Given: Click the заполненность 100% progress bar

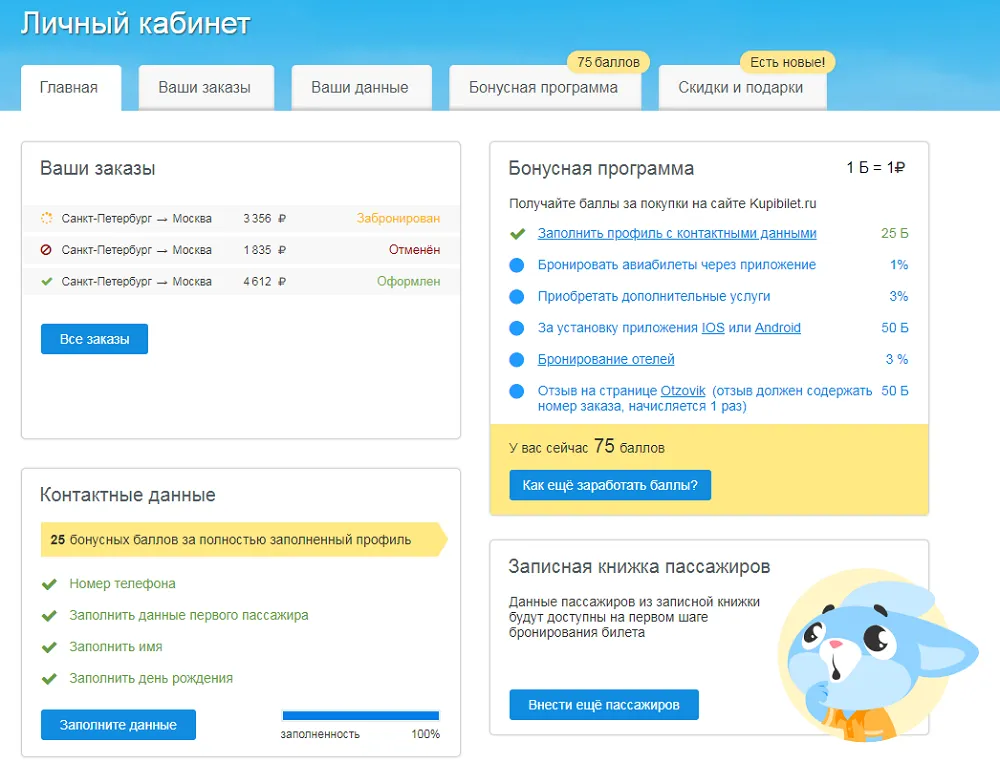Looking at the screenshot, I should point(360,713).
